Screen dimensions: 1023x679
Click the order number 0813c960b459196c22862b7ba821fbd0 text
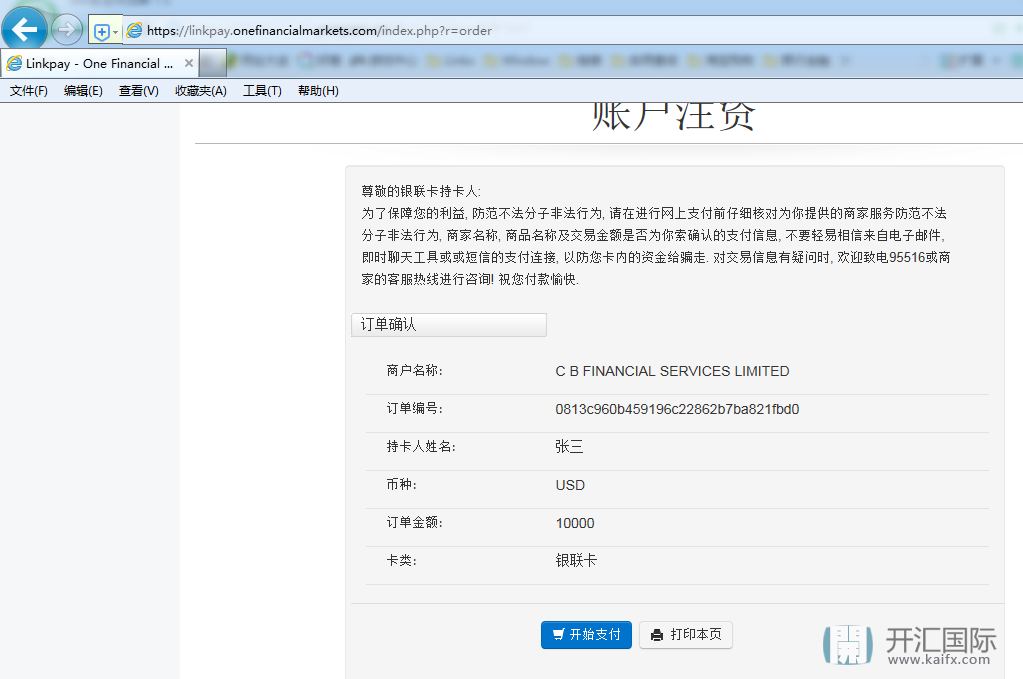pyautogui.click(x=677, y=409)
